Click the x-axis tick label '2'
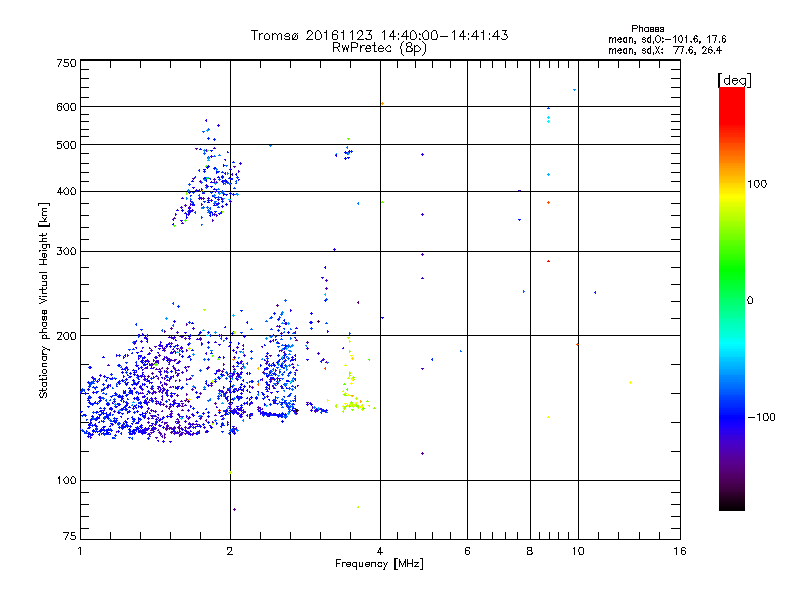Screen dimensions: 800x600 click(x=230, y=551)
